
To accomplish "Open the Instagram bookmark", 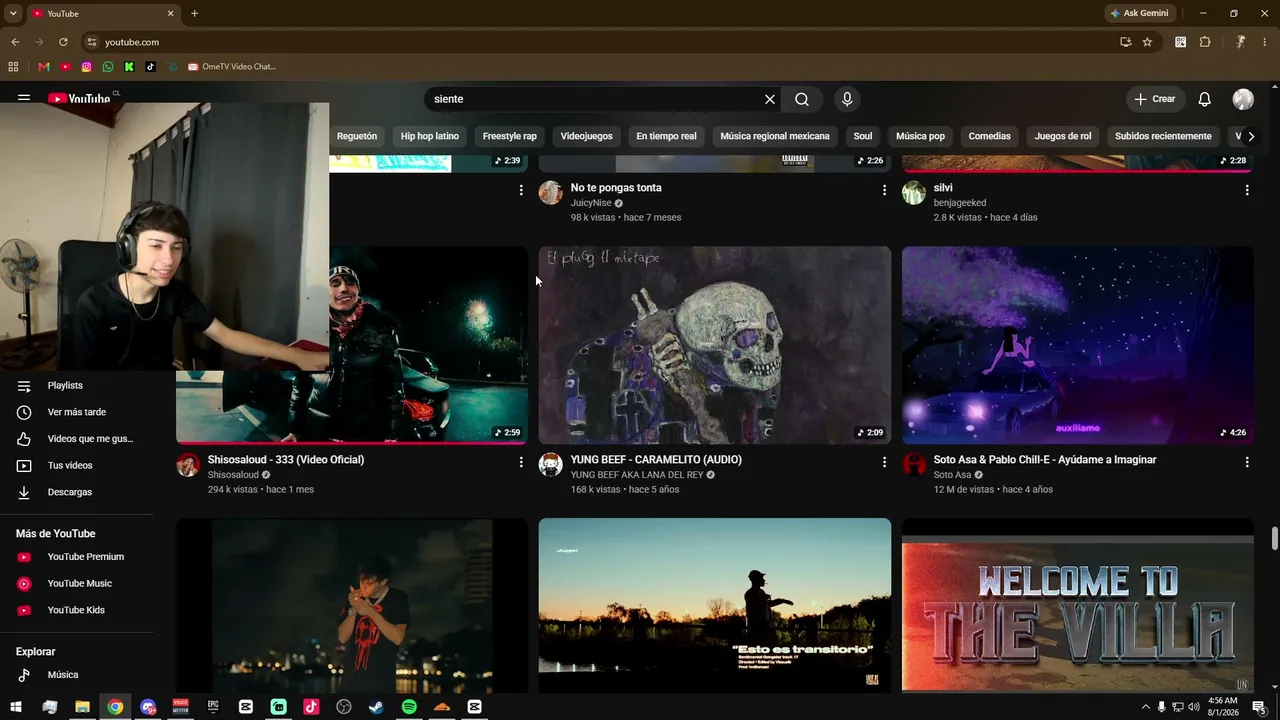I will point(87,67).
